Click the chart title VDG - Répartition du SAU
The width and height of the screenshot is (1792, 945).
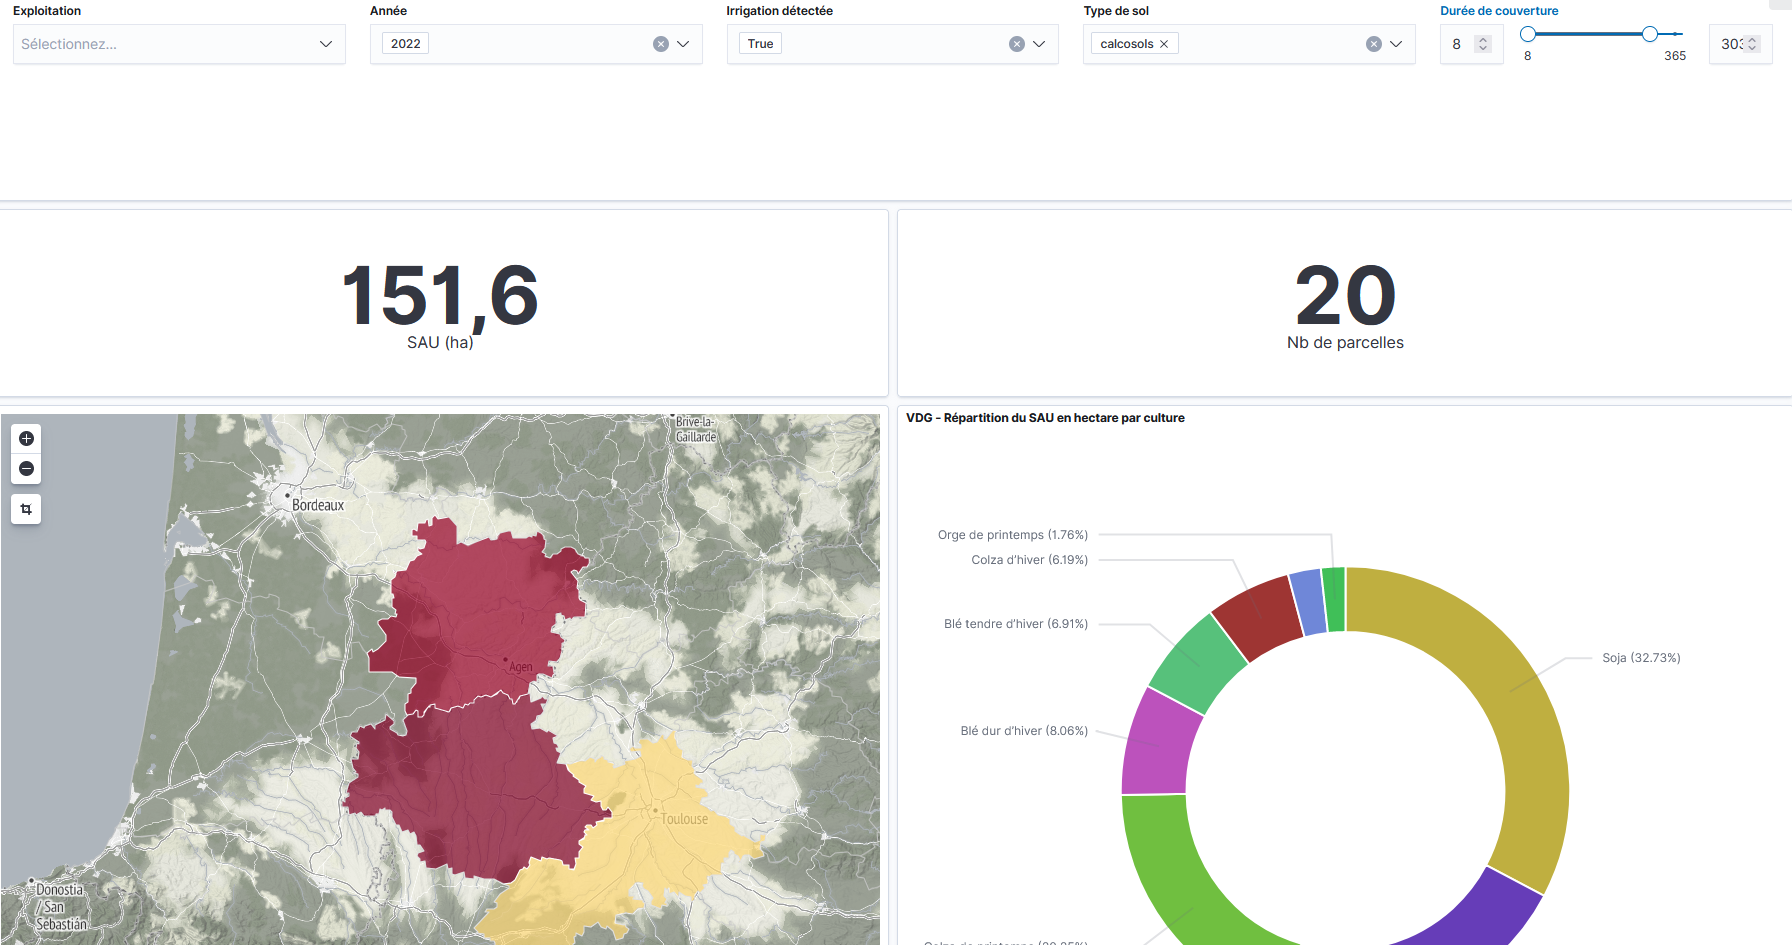[x=1045, y=418]
